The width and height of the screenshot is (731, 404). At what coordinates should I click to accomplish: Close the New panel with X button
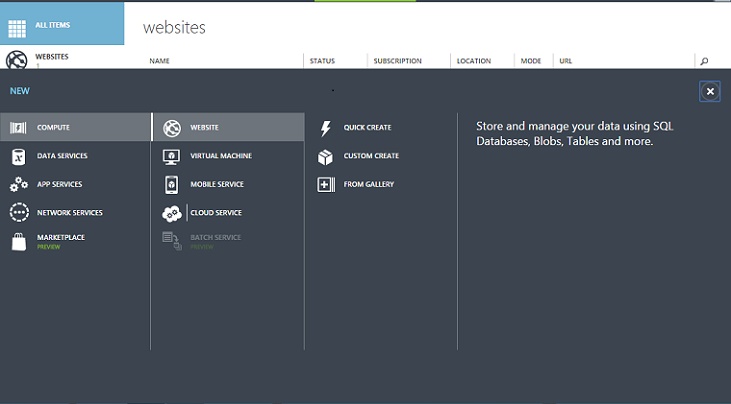click(710, 91)
